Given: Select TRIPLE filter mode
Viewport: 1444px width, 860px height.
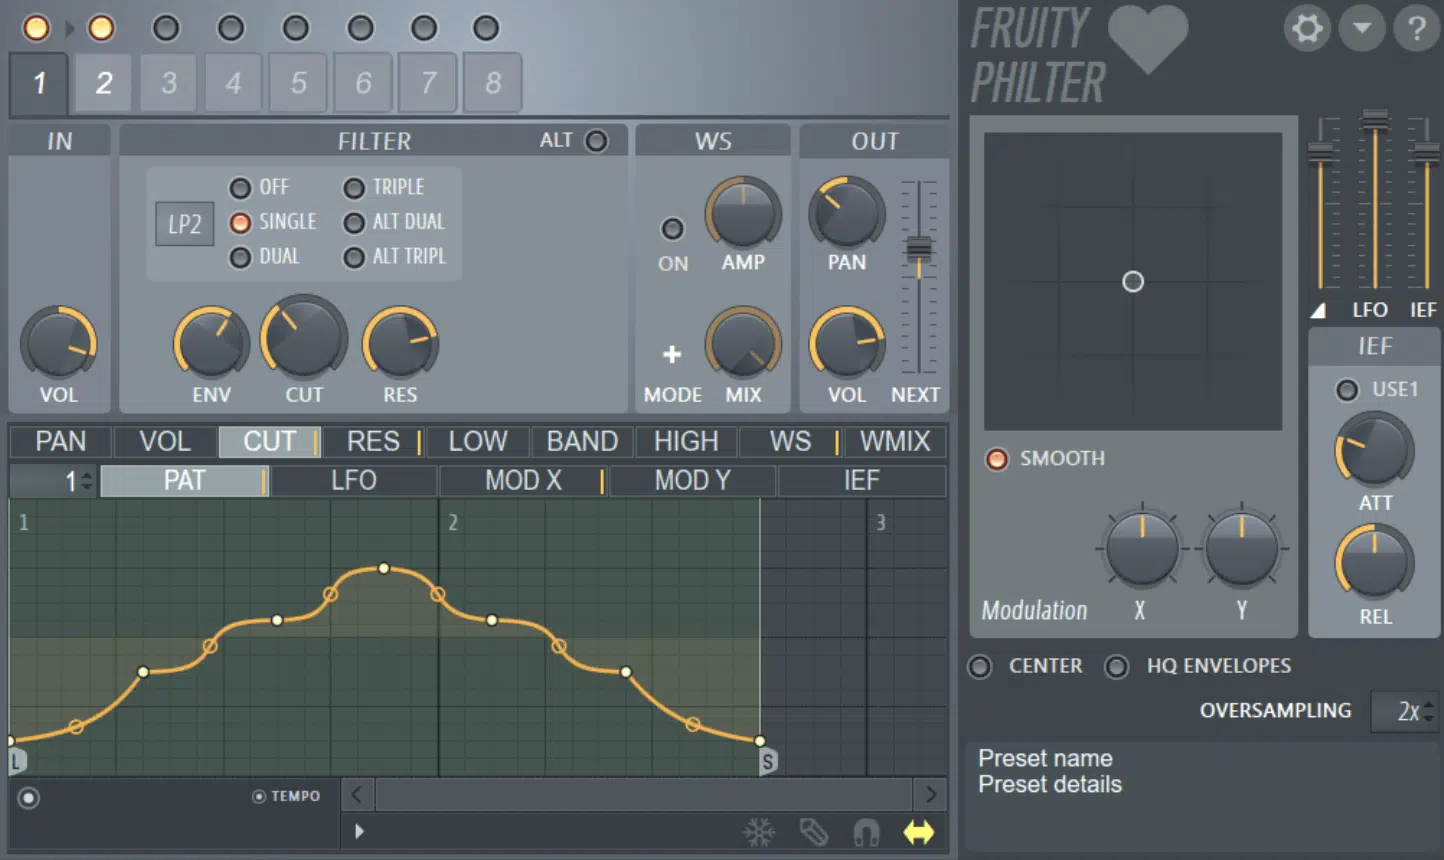Looking at the screenshot, I should [x=384, y=187].
